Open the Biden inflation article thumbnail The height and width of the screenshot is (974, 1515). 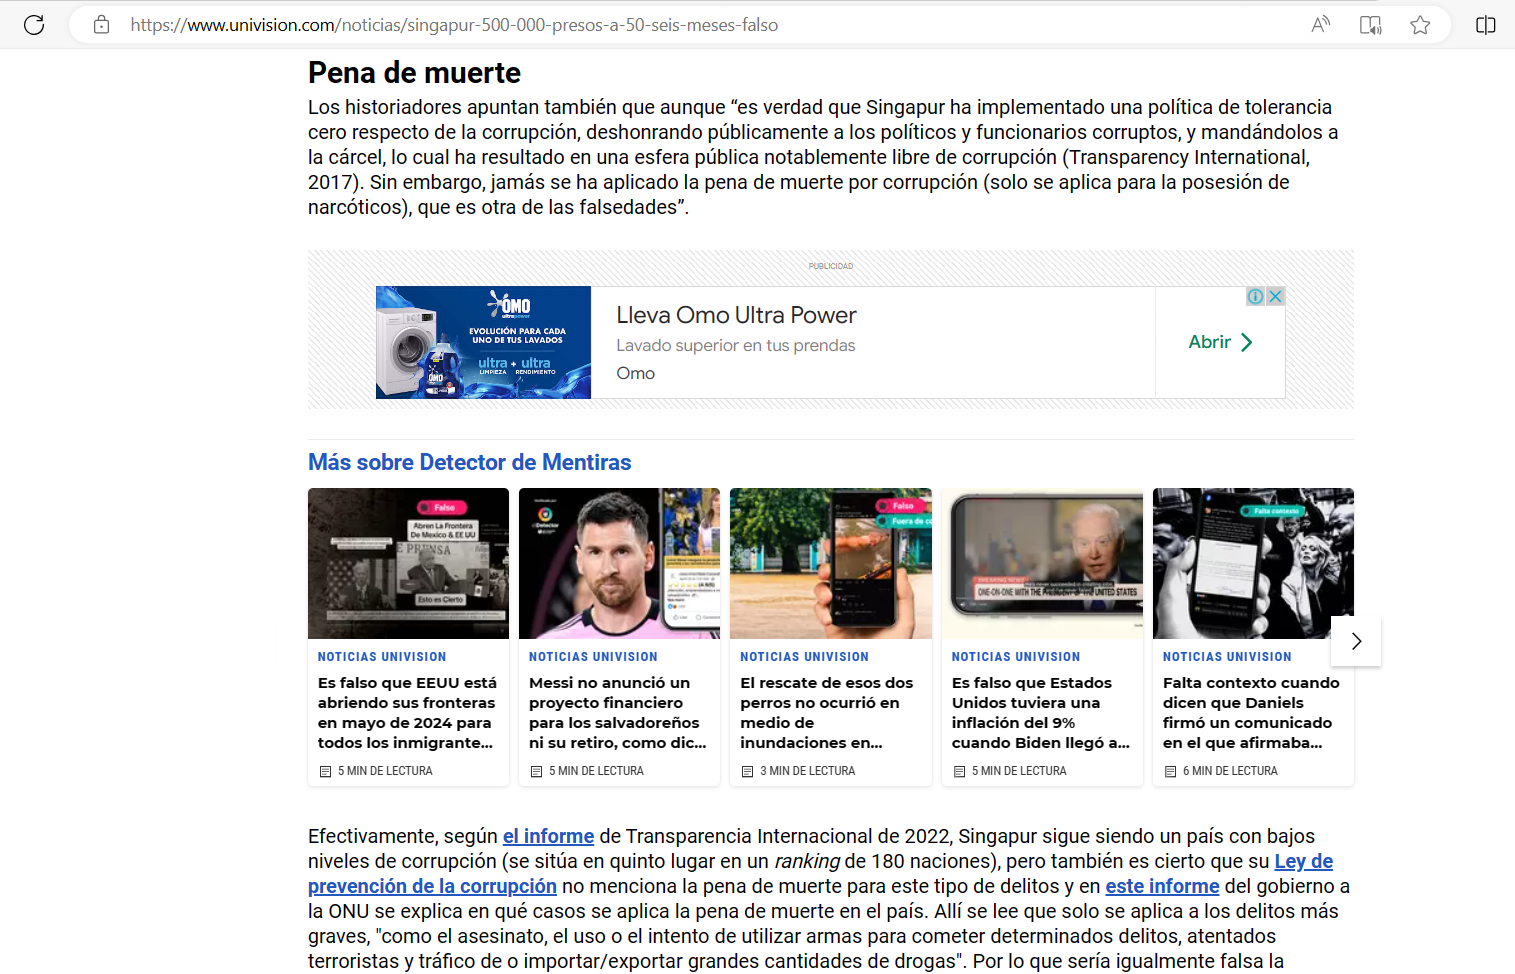(1042, 563)
